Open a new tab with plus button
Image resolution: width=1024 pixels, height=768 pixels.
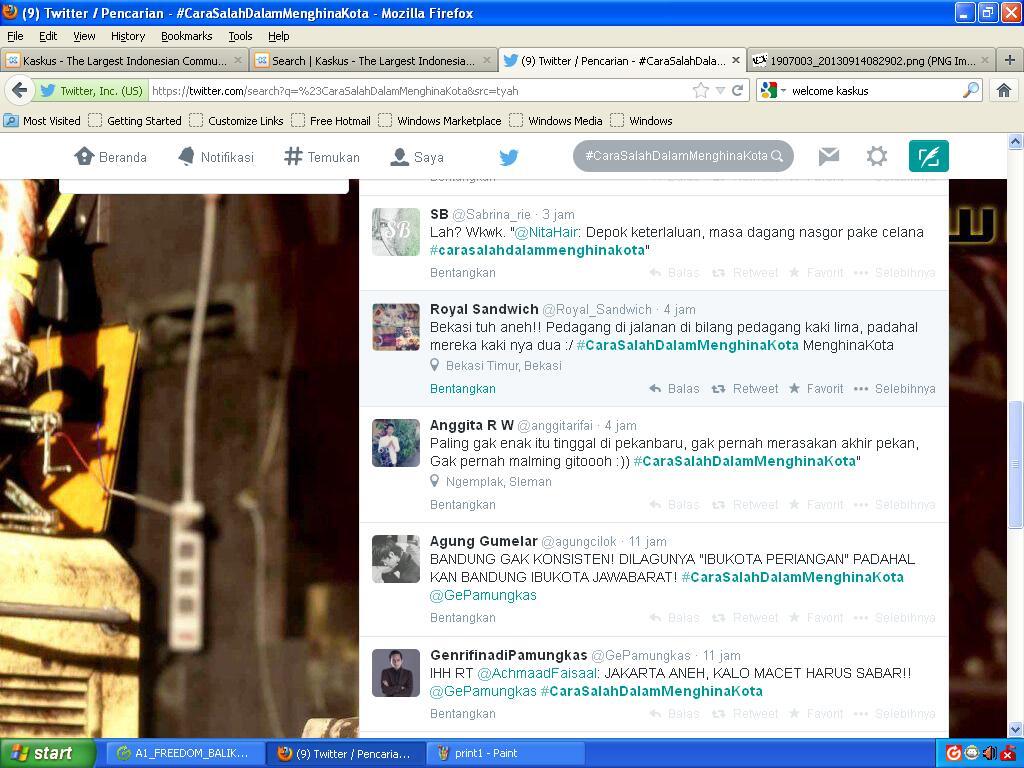[1010, 60]
